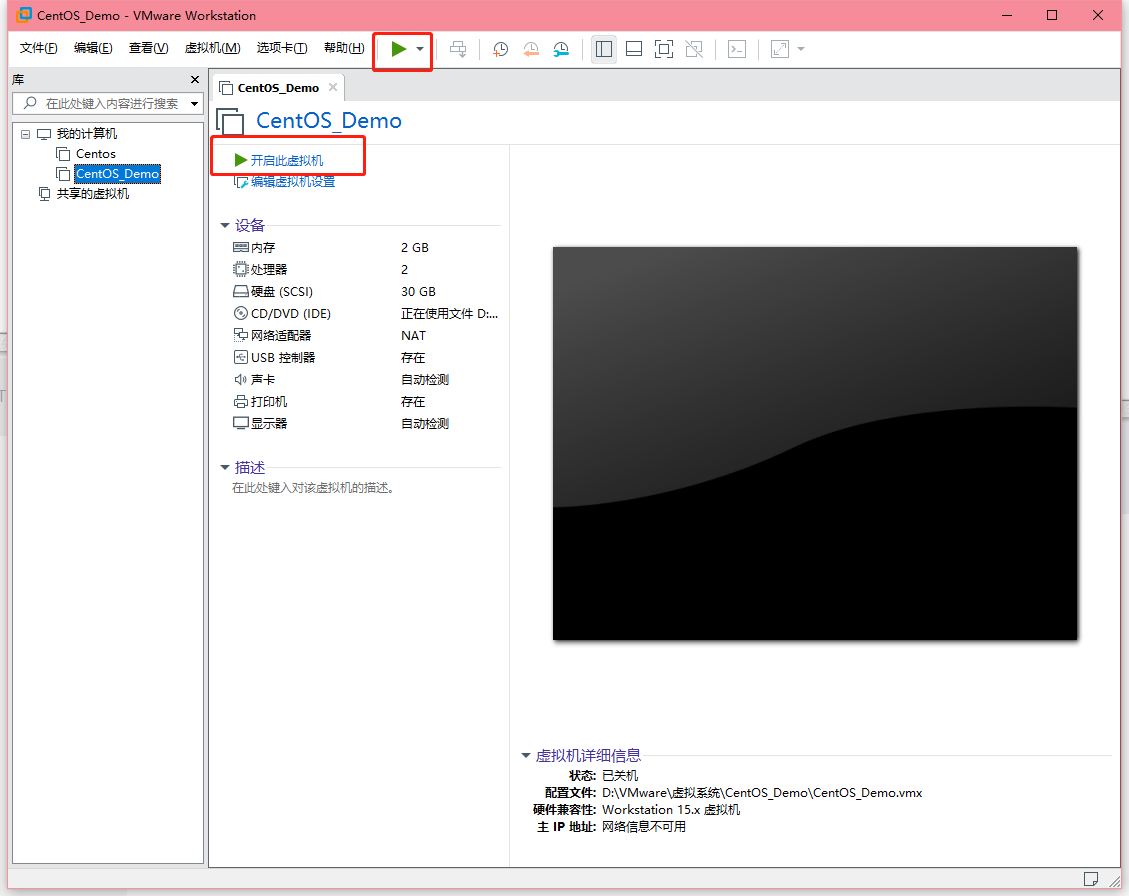
Task: Open the snapshot manager icon
Action: pos(561,49)
